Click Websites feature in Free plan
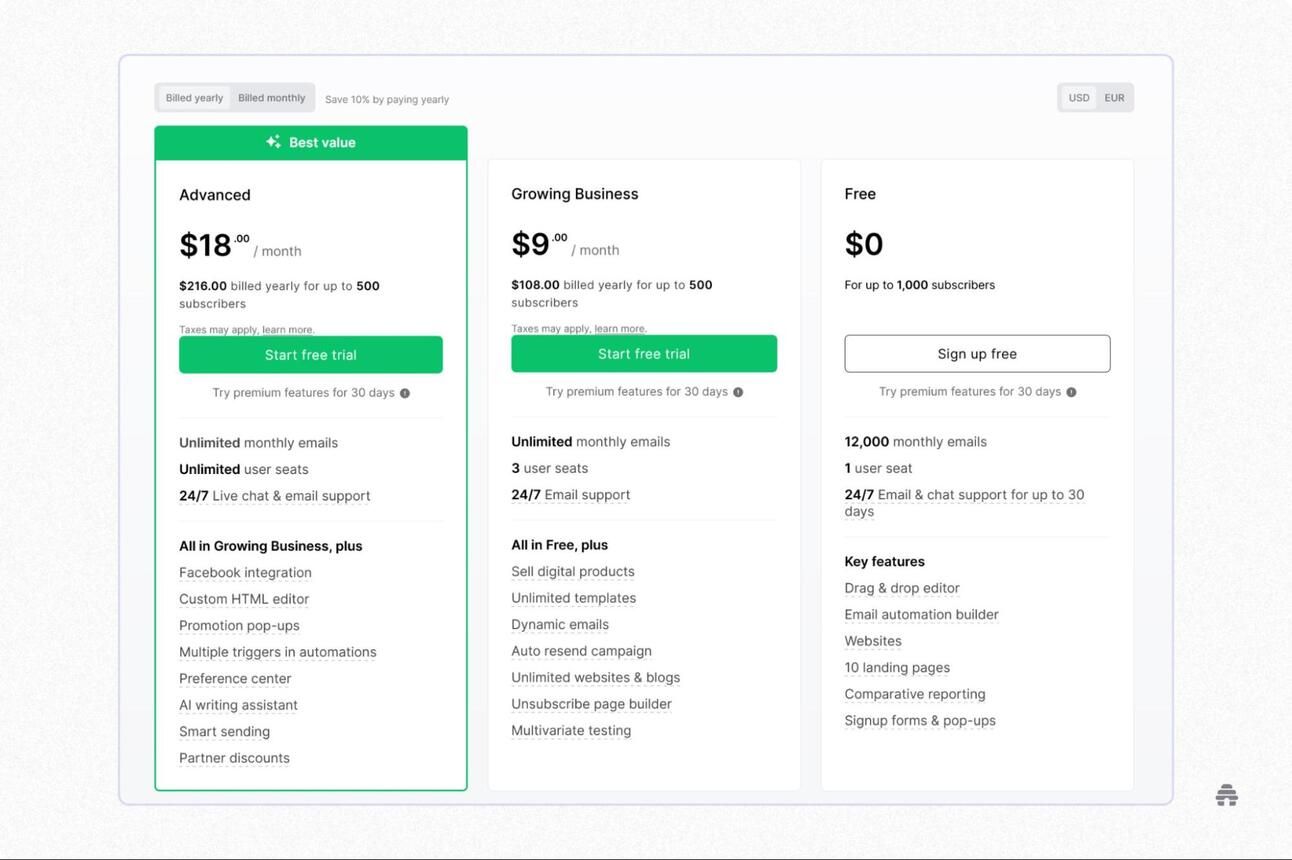Image resolution: width=1292 pixels, height=860 pixels. click(873, 641)
